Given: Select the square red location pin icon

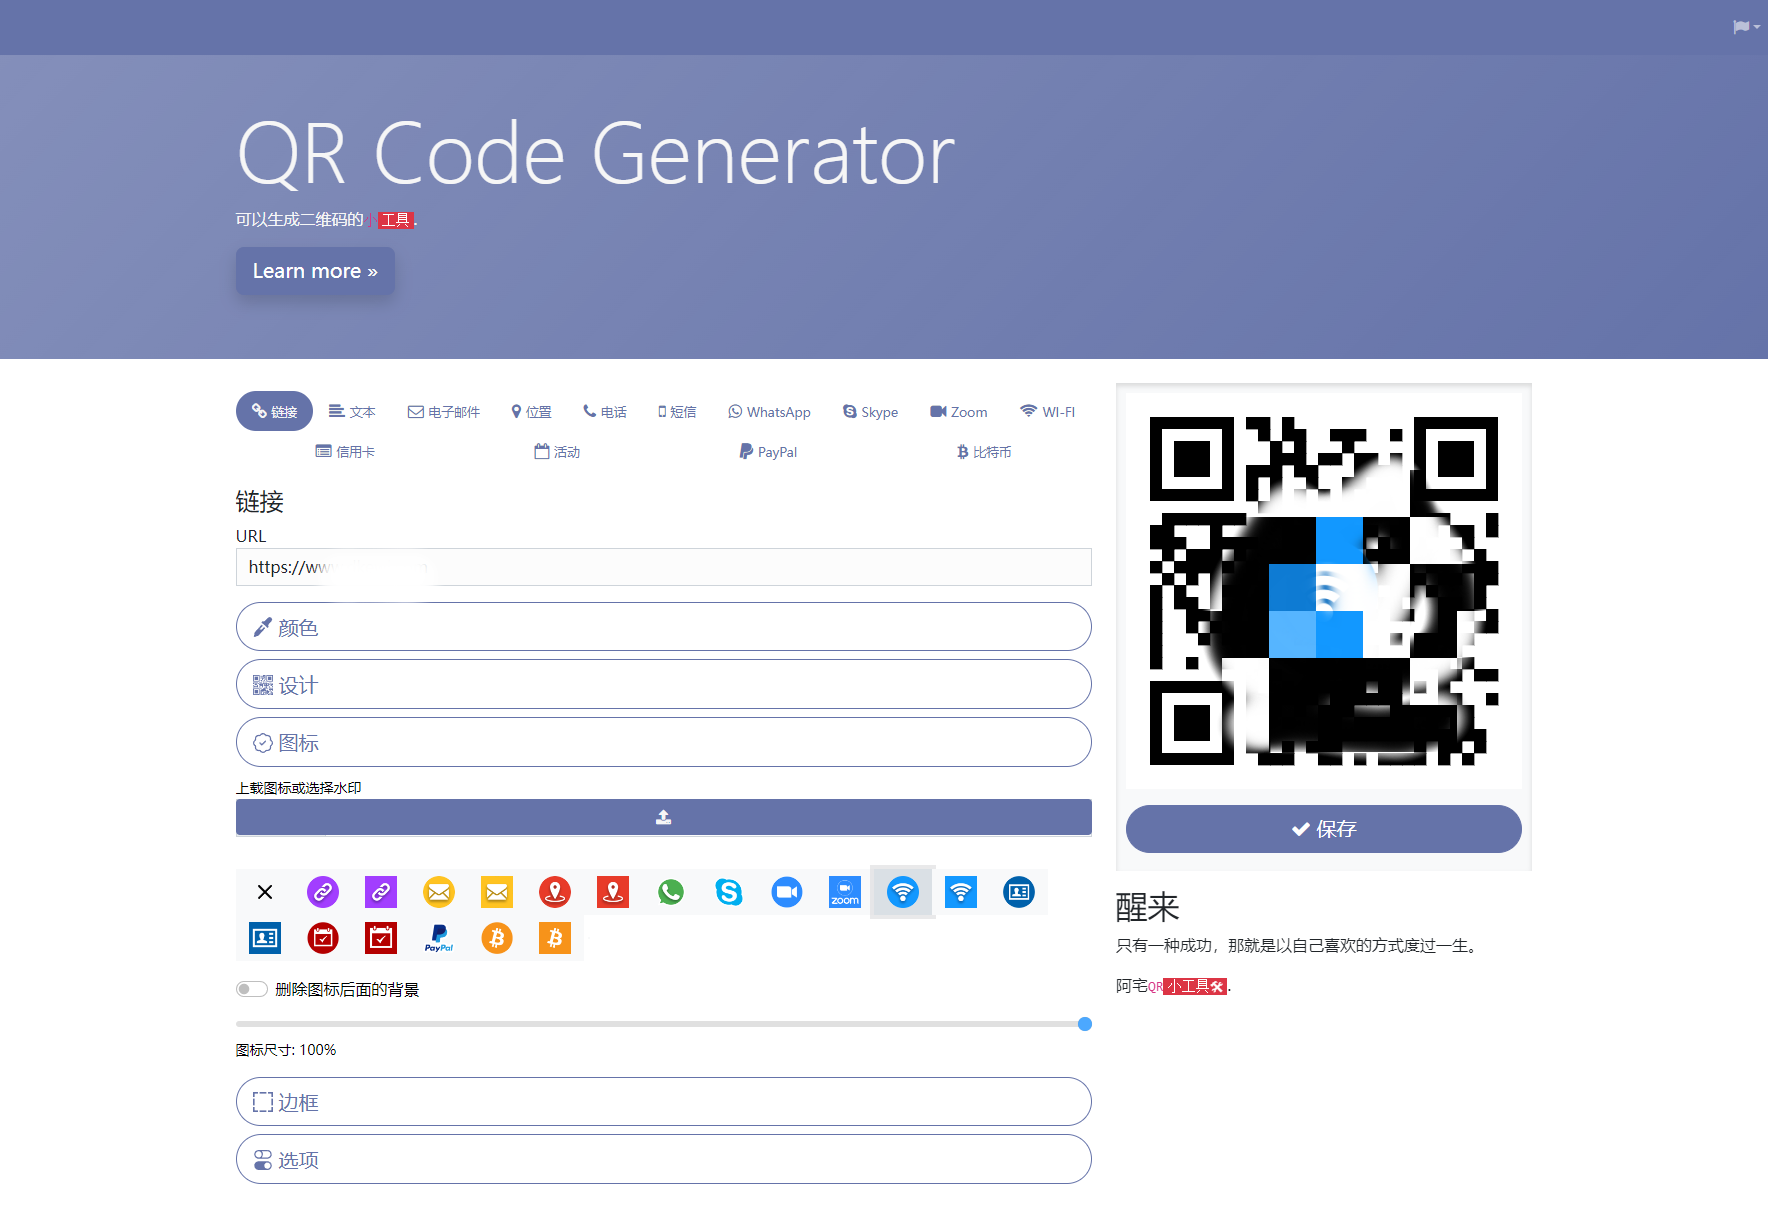Looking at the screenshot, I should click(x=613, y=892).
